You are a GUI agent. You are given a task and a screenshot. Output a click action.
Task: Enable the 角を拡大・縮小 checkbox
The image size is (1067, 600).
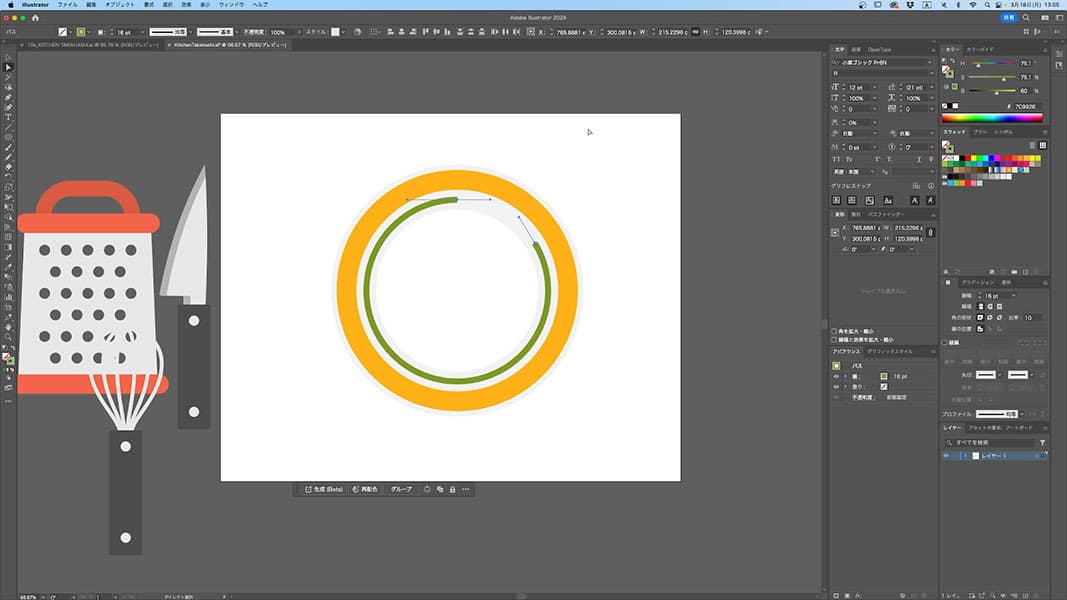coord(835,331)
